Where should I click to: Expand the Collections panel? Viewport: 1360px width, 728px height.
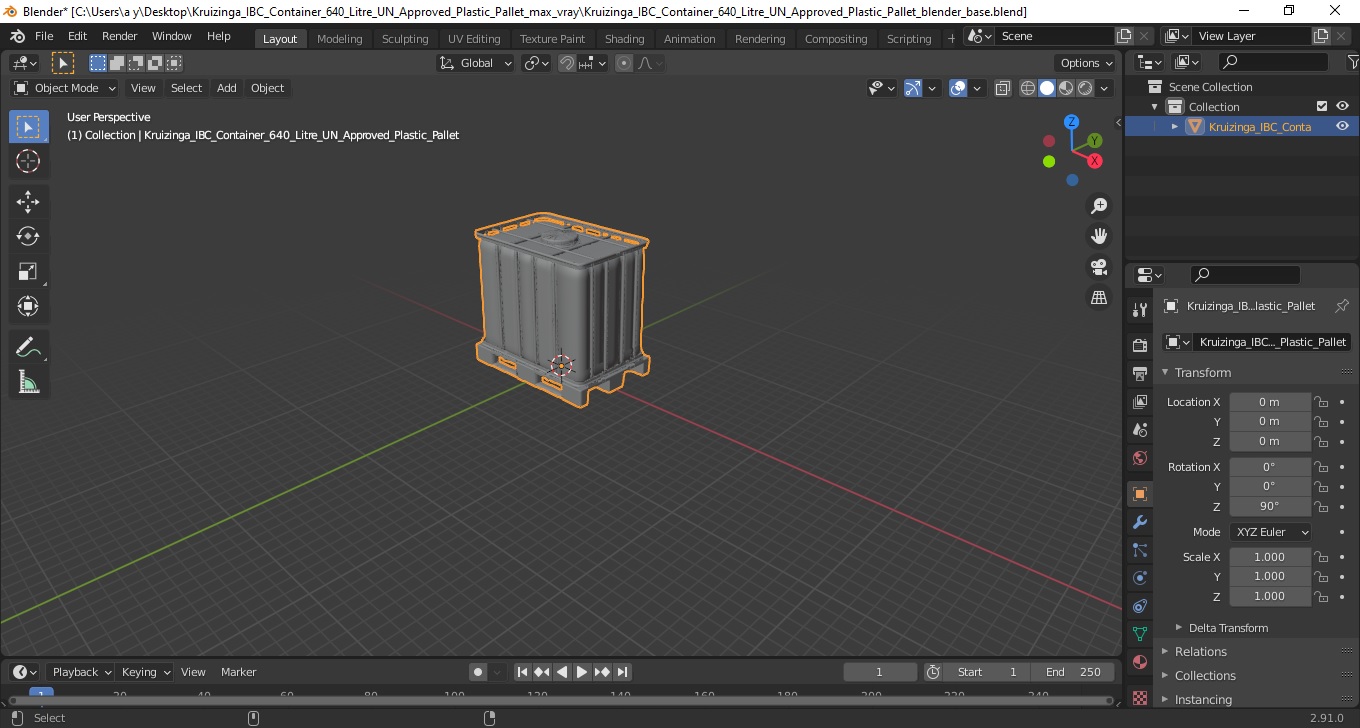click(1205, 675)
